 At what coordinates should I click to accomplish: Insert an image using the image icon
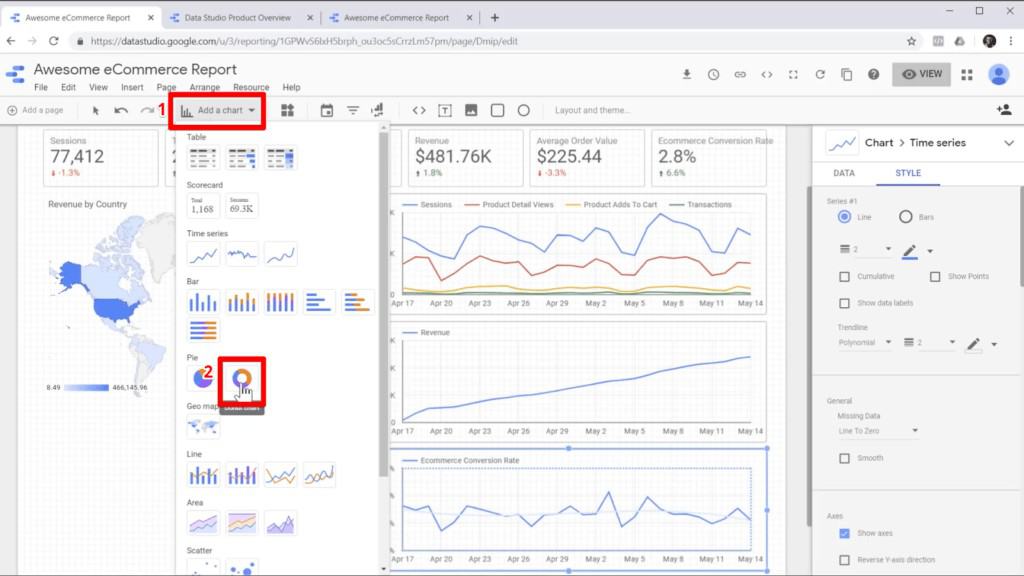coord(471,110)
